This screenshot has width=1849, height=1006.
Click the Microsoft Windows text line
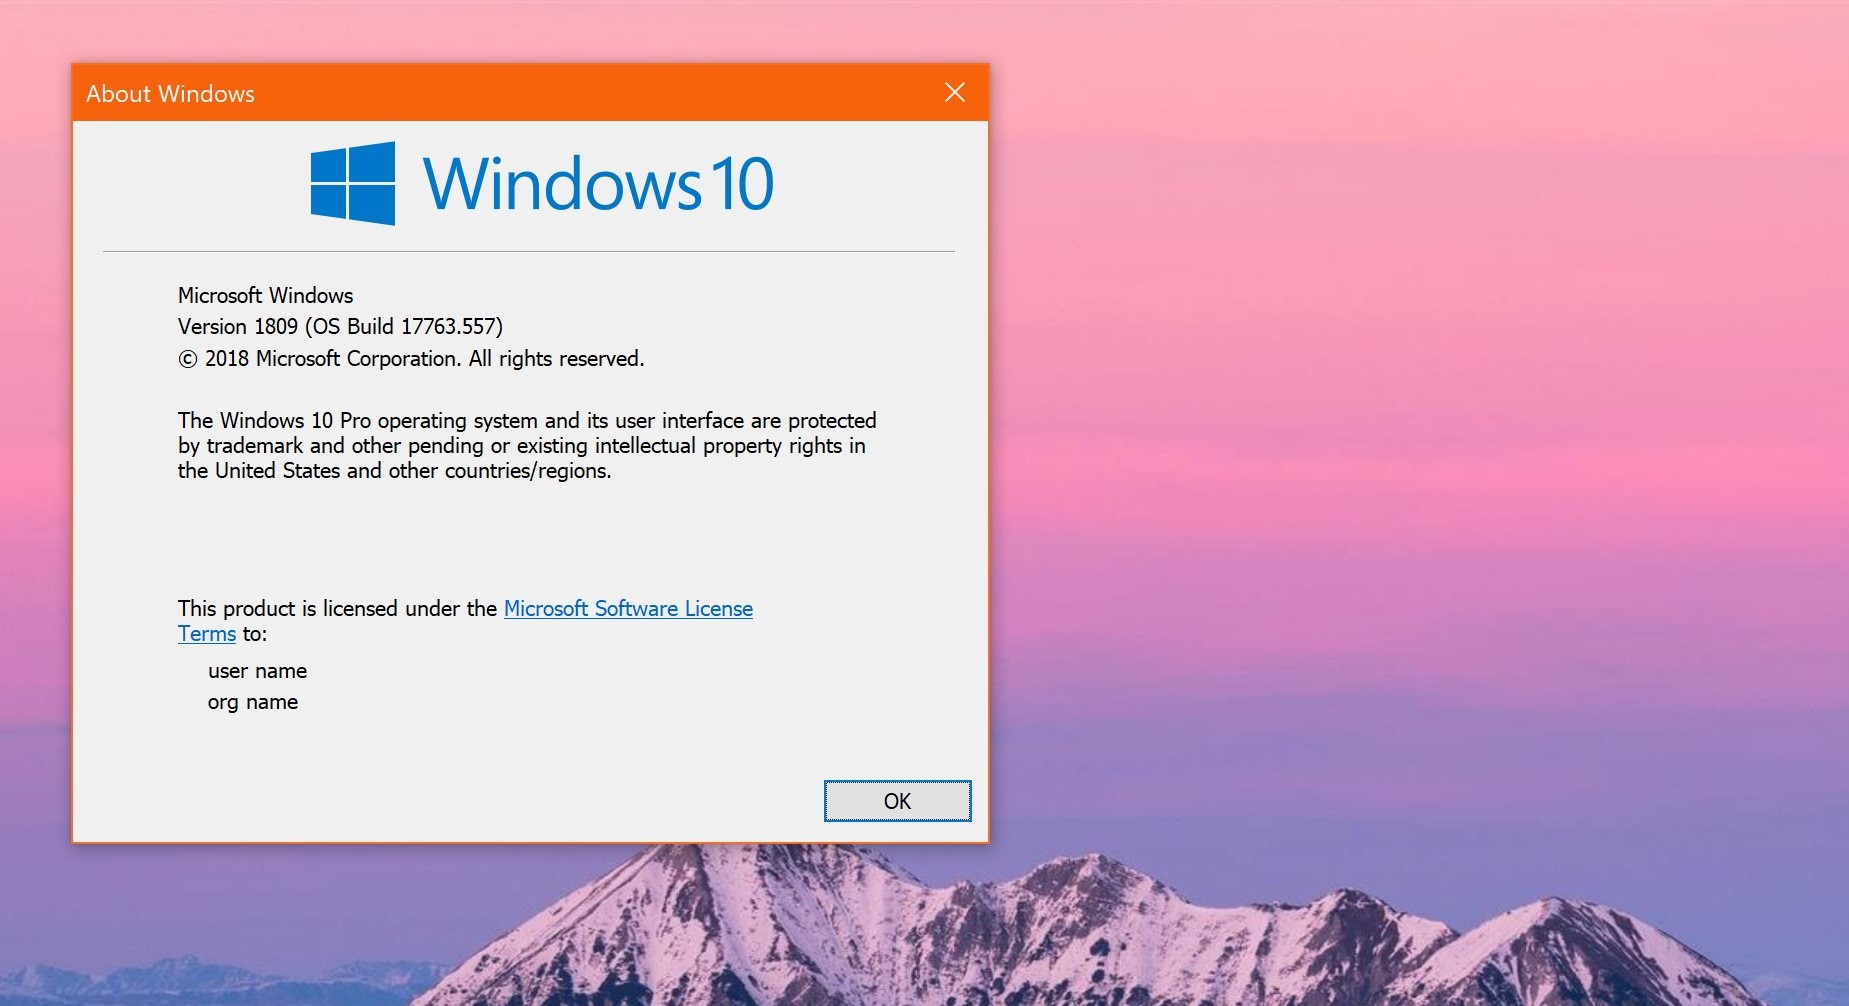[x=266, y=295]
